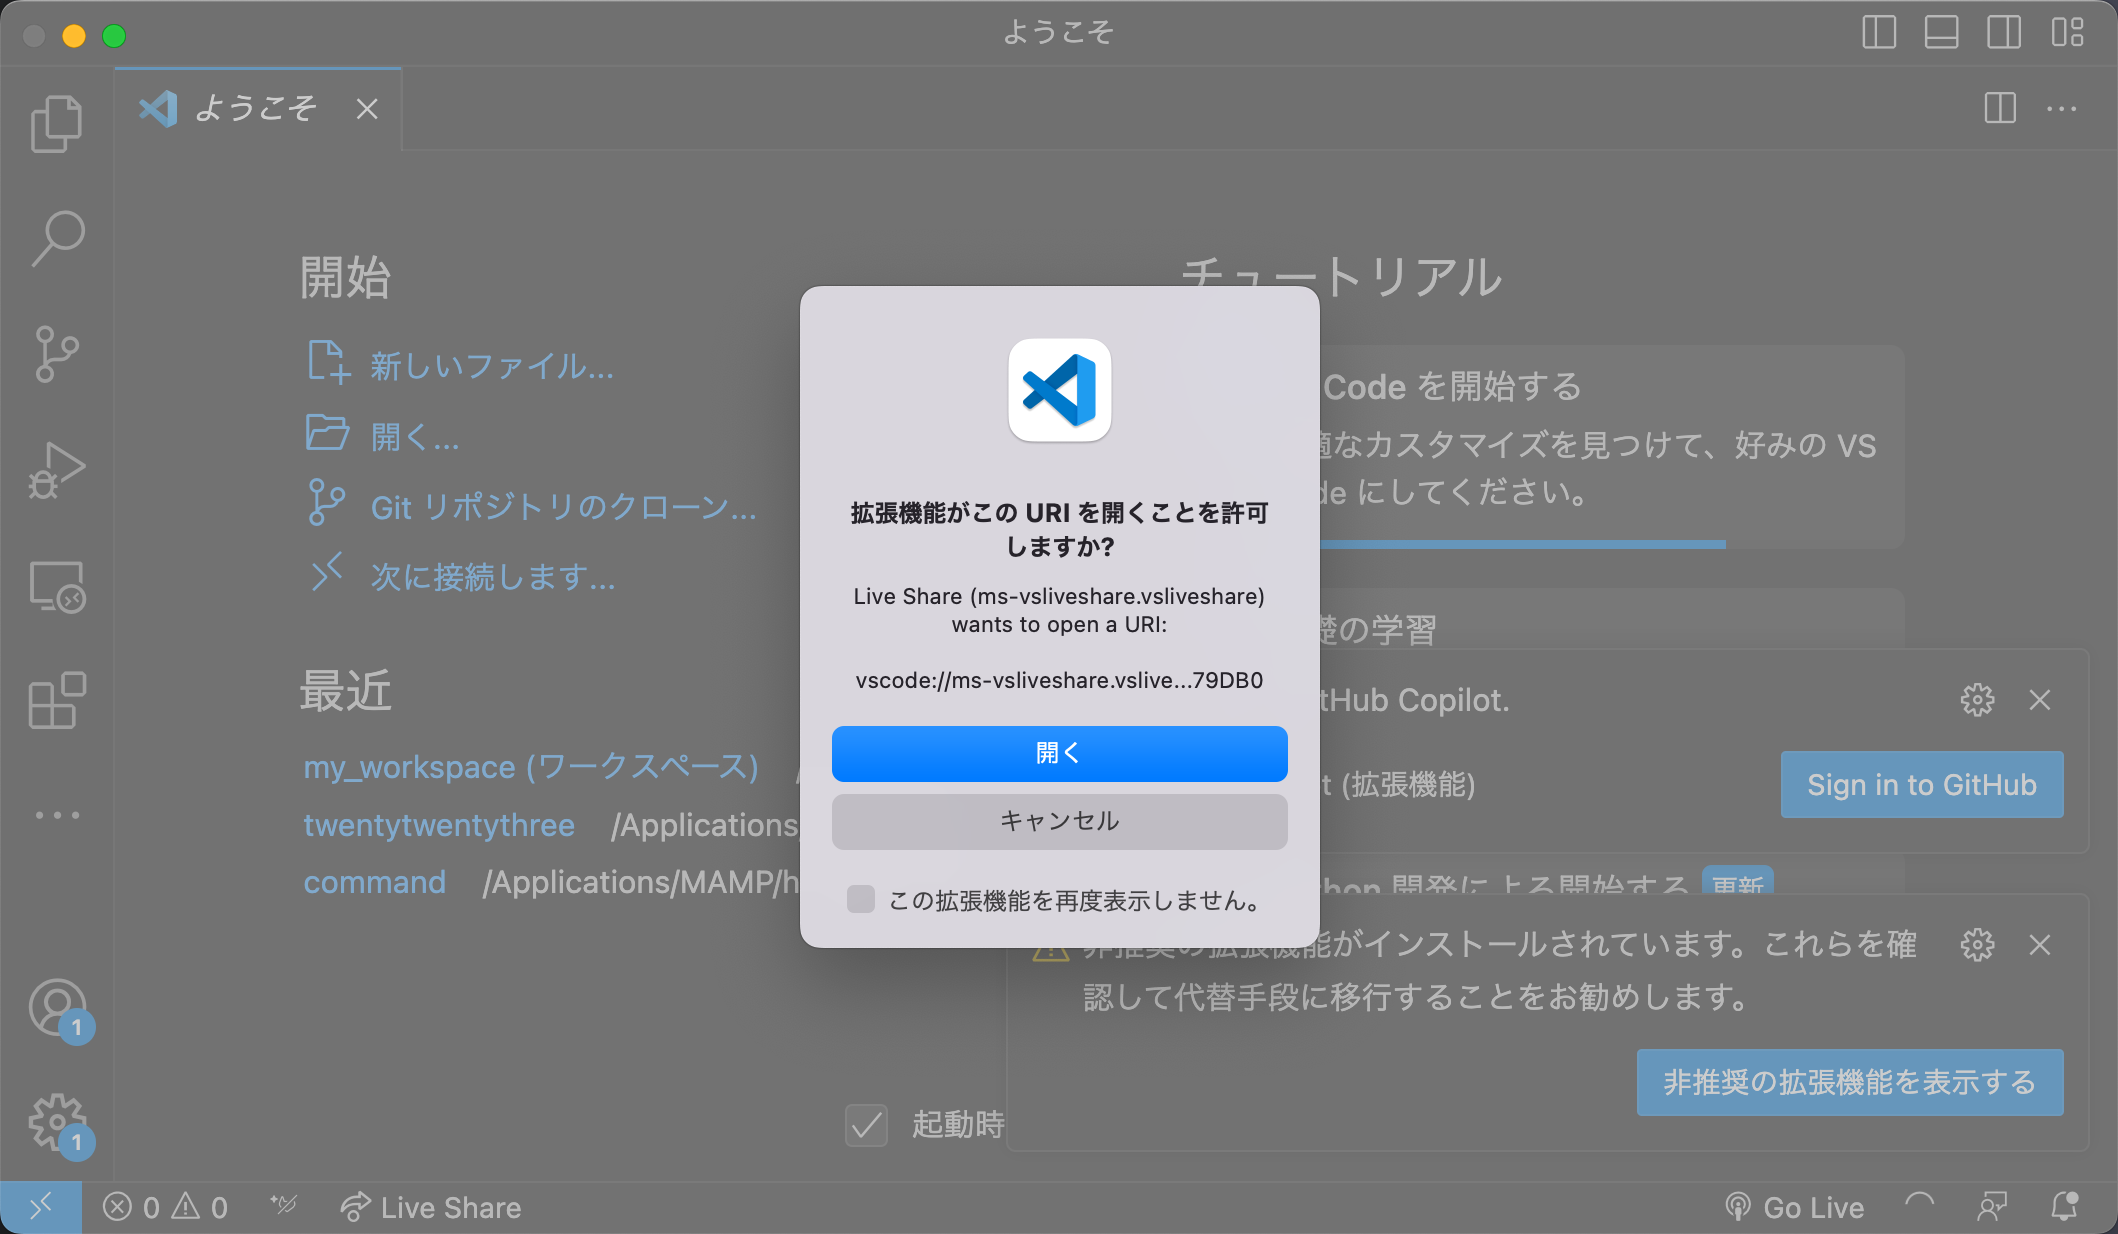Show errors and warnings from the status bar
The height and width of the screenshot is (1234, 2118).
click(165, 1208)
